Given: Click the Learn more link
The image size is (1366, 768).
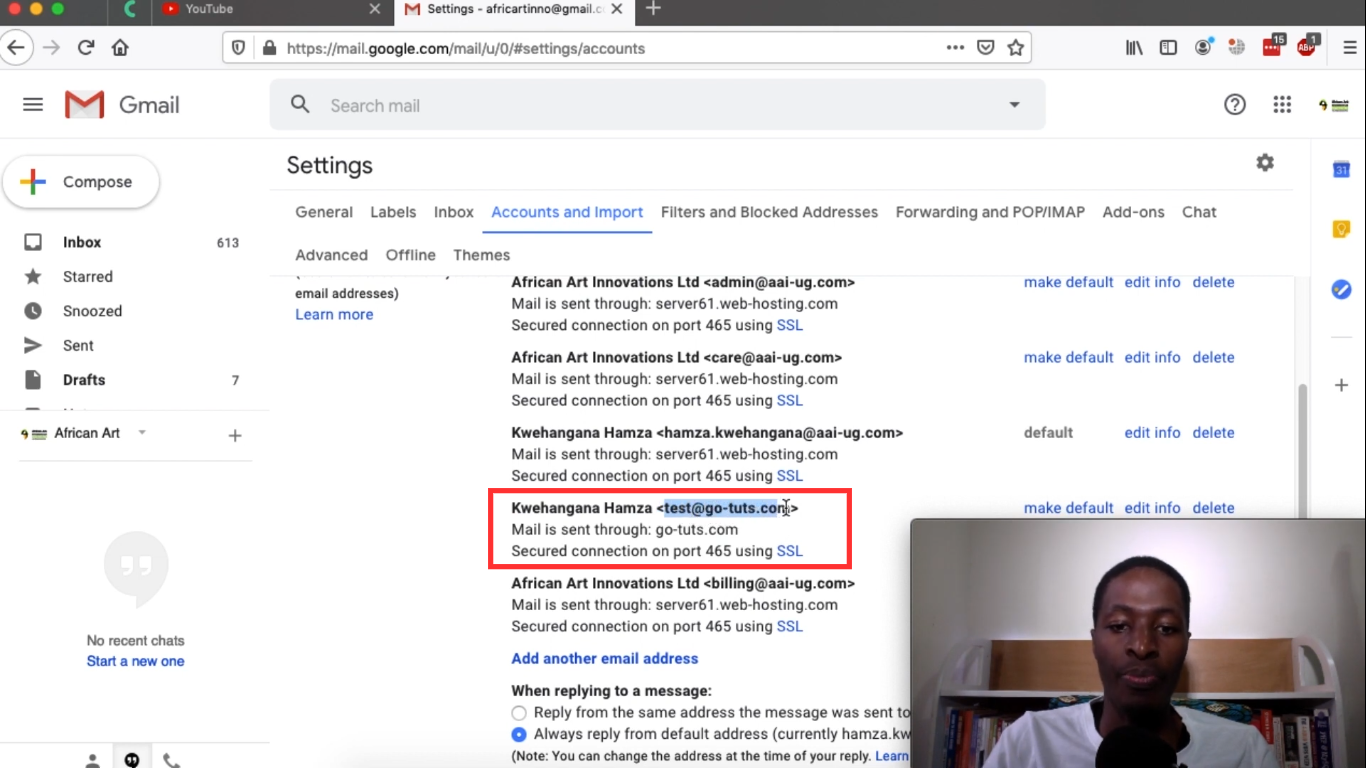Looking at the screenshot, I should 334,314.
